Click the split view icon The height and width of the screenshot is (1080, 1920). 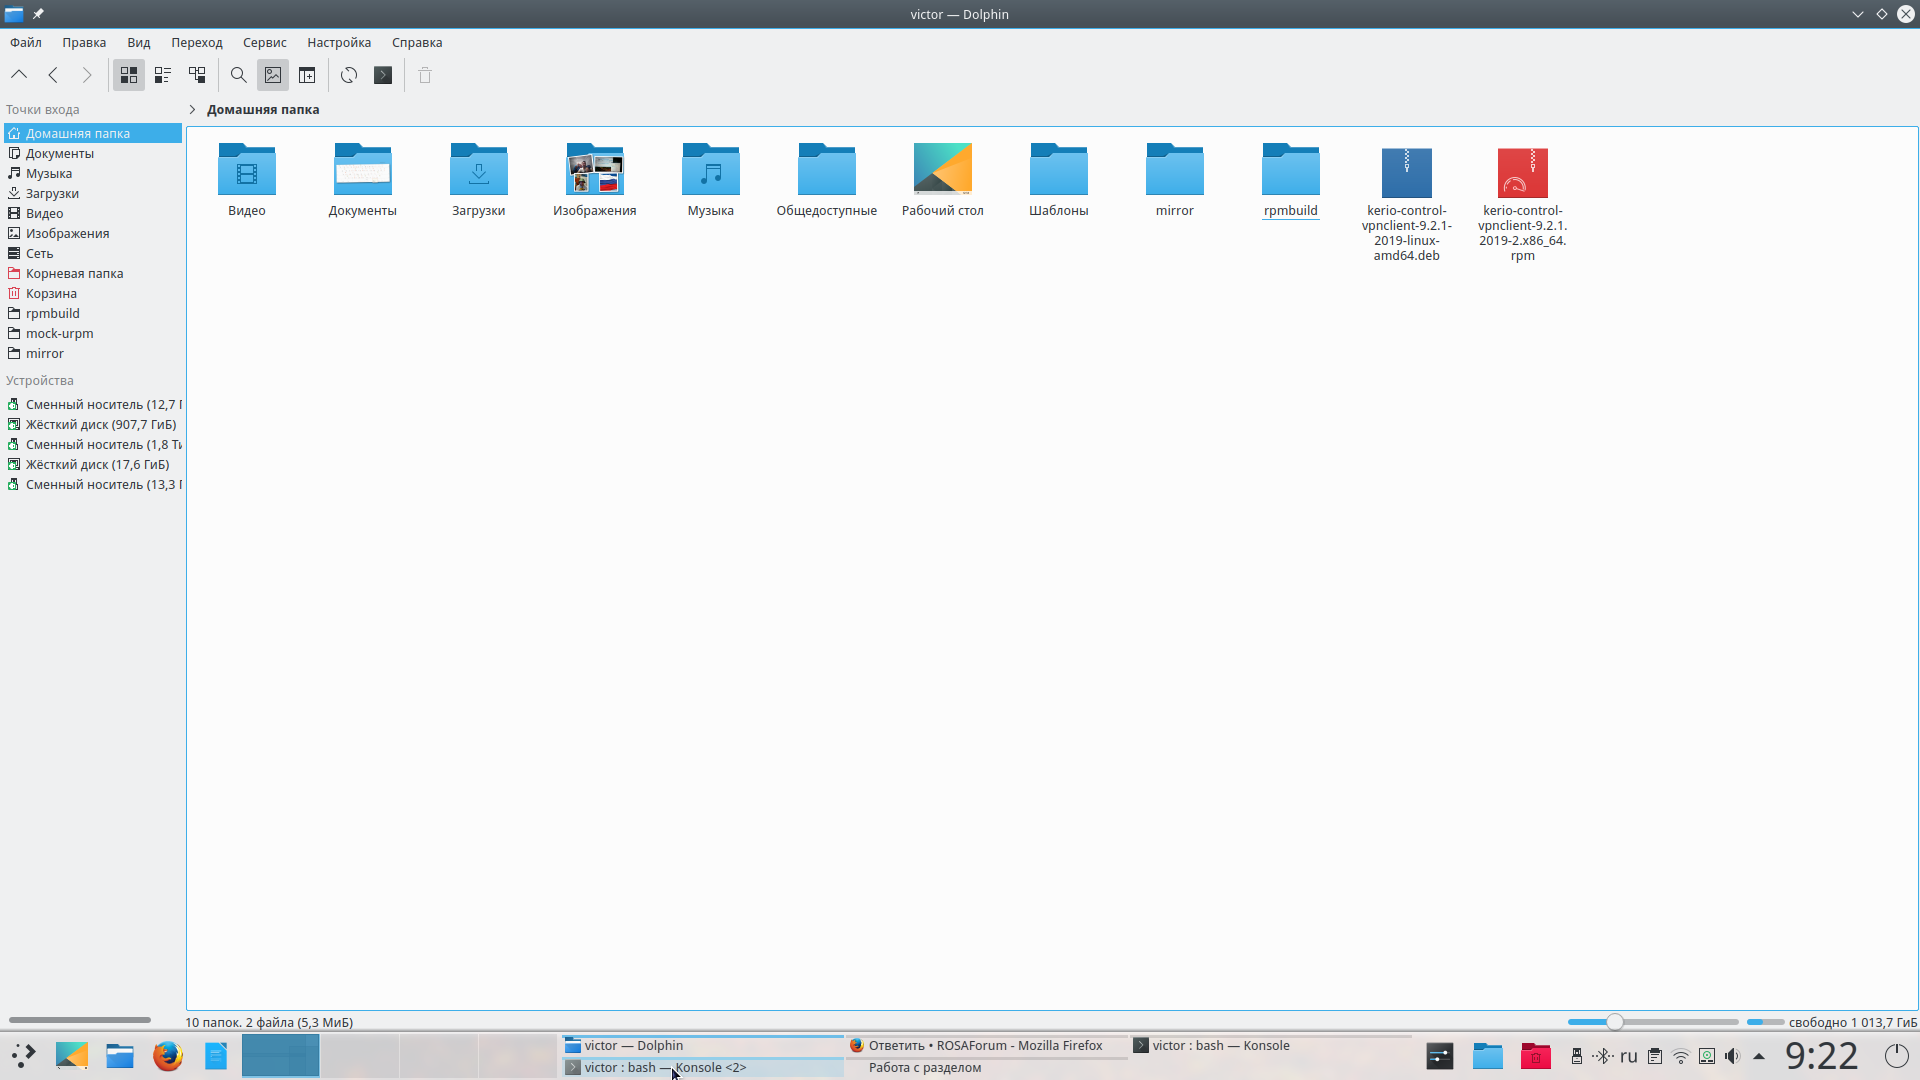click(x=307, y=75)
